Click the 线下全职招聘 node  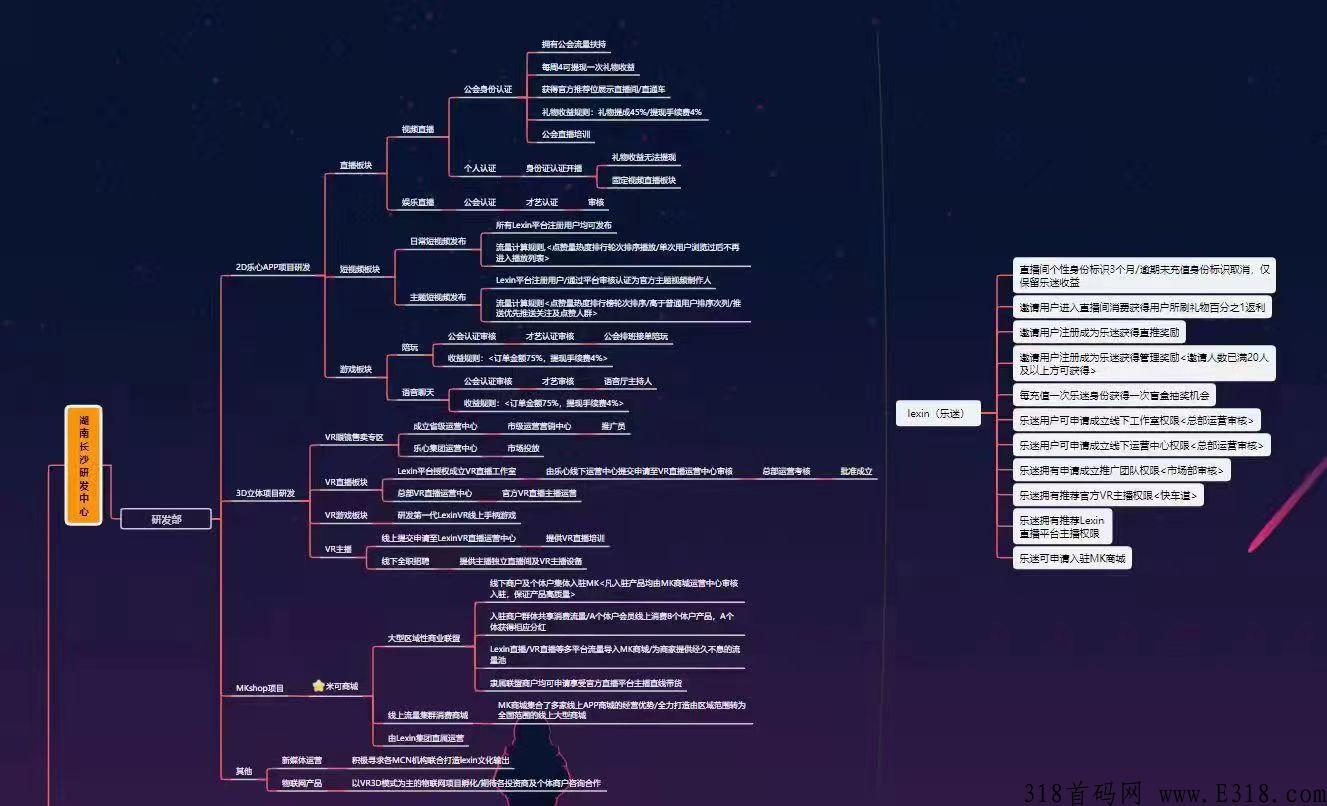(x=405, y=561)
